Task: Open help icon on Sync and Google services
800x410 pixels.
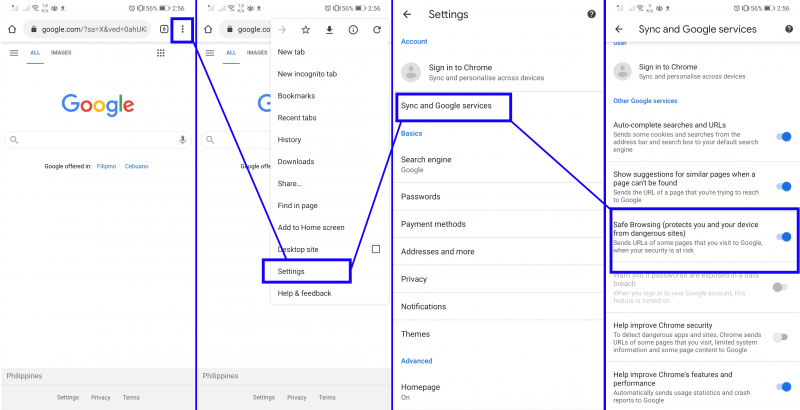Action: pyautogui.click(x=789, y=29)
